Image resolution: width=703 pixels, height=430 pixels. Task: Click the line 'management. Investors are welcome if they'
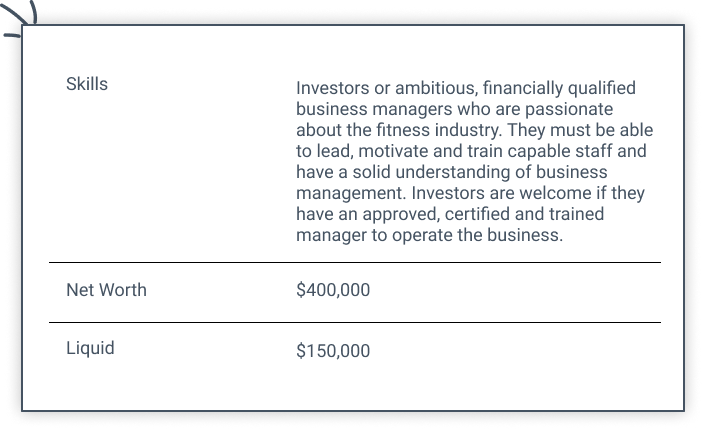[469, 193]
